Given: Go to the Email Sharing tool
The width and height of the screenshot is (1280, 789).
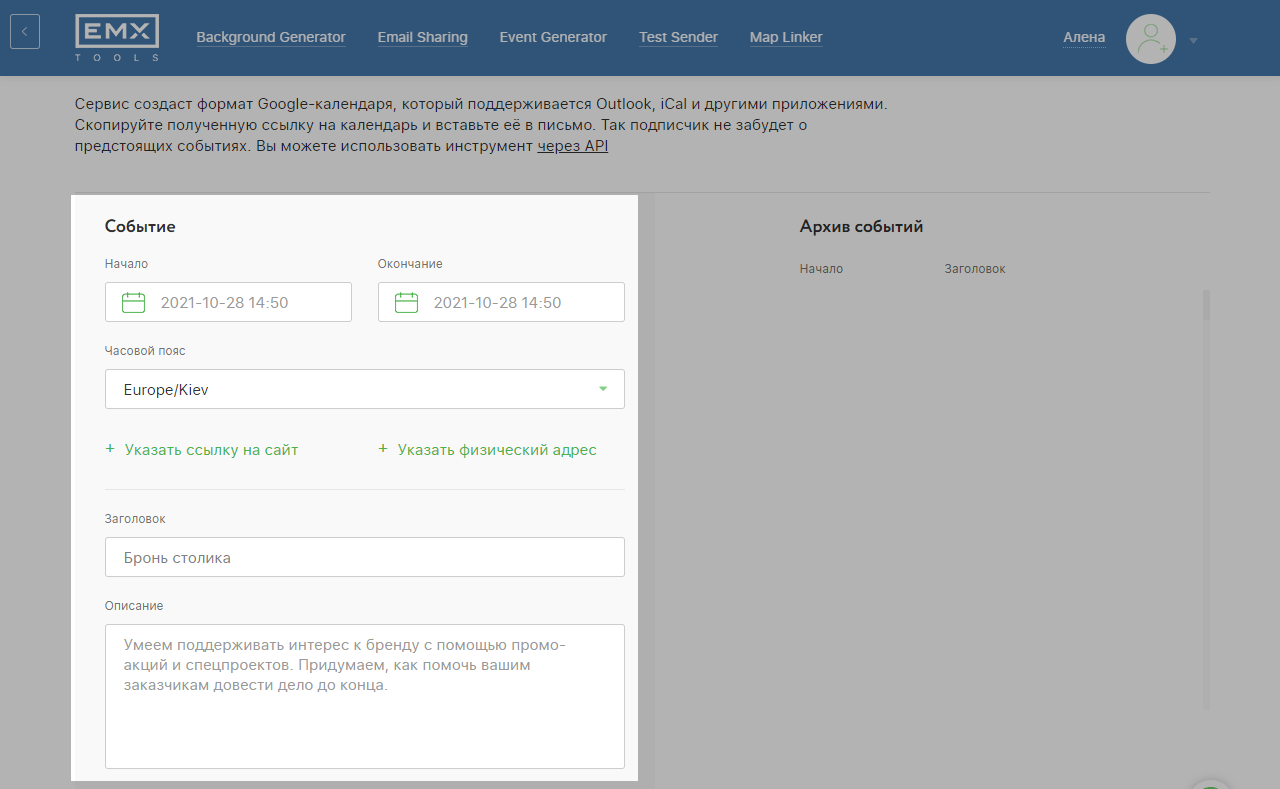Looking at the screenshot, I should (x=422, y=37).
